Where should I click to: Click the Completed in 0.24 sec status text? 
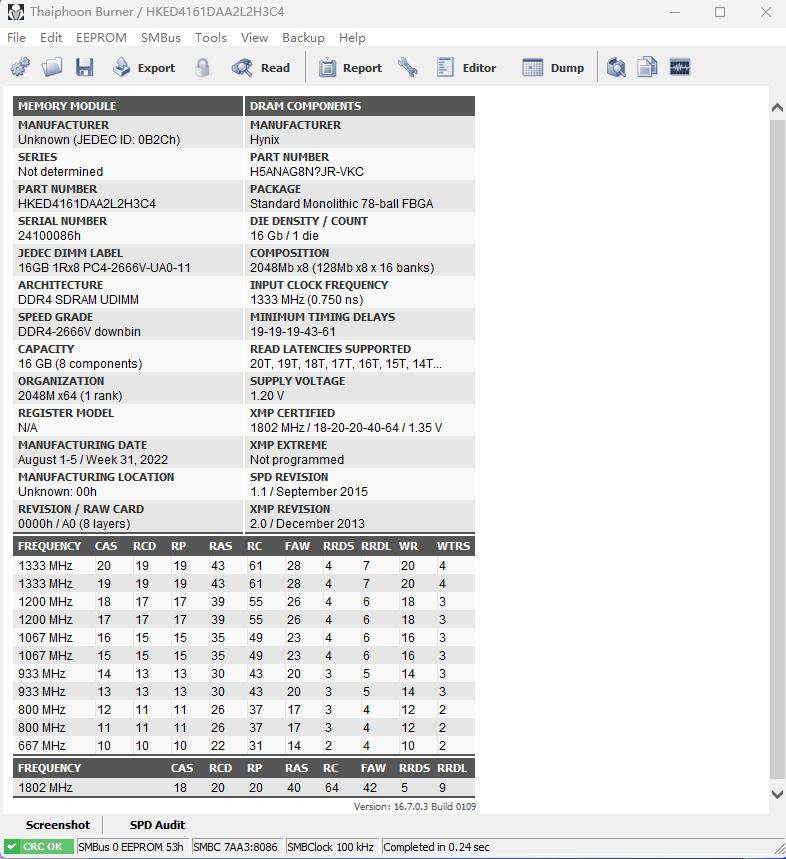click(437, 847)
